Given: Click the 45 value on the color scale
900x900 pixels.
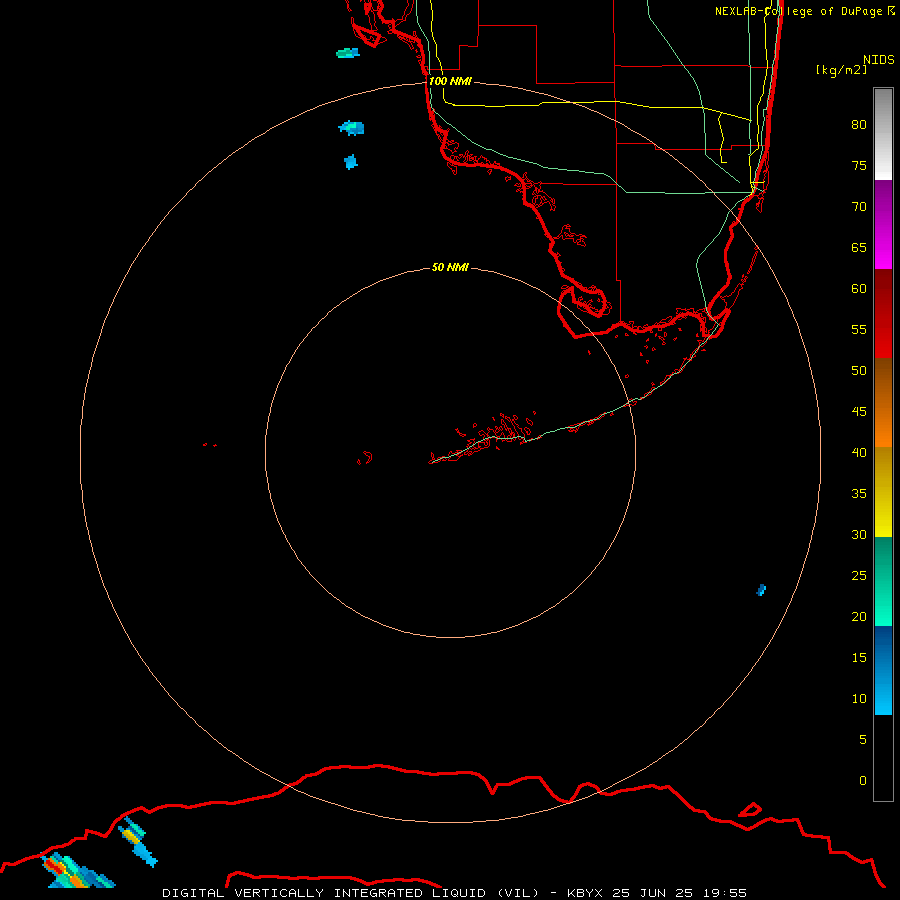Looking at the screenshot, I should [859, 412].
